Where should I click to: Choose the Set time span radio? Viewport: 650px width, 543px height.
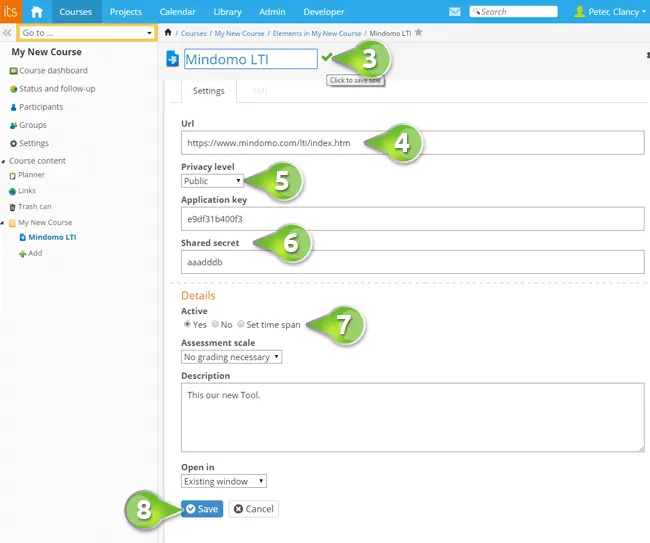click(x=241, y=325)
